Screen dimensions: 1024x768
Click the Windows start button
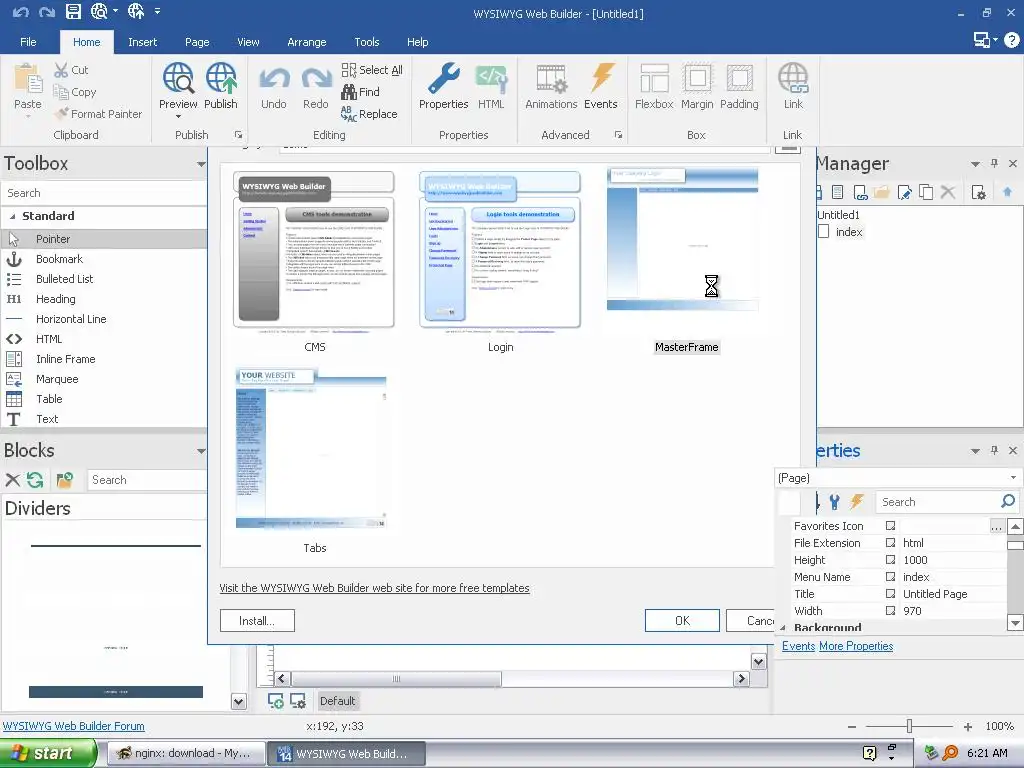tap(48, 753)
